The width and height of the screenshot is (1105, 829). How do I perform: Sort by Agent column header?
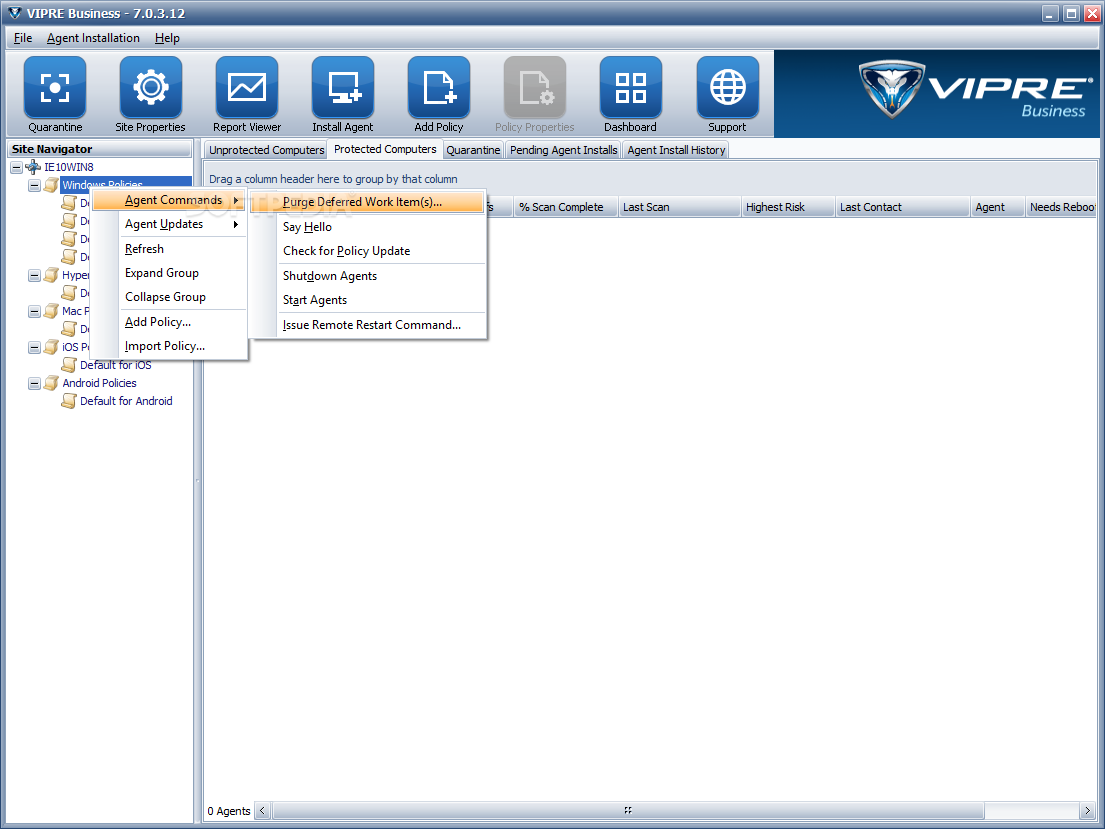click(x=997, y=207)
